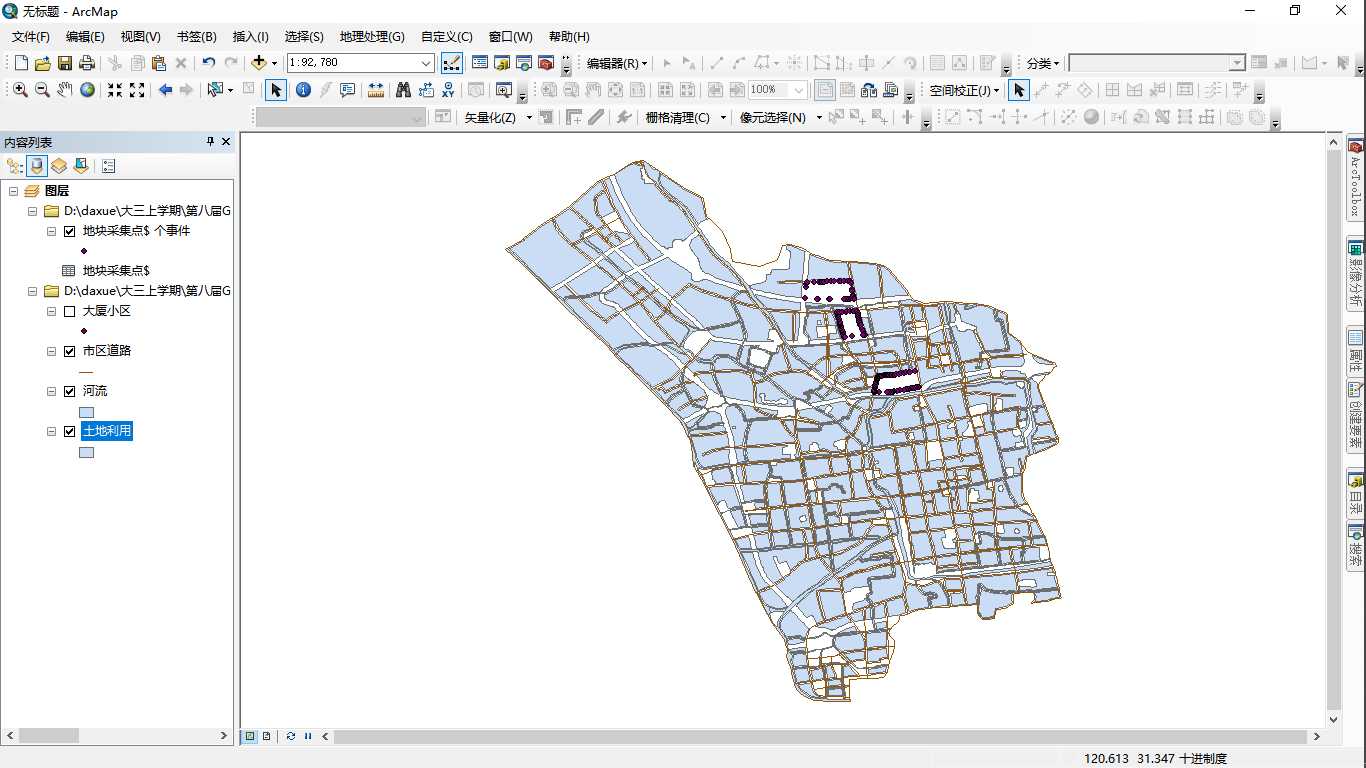Click the Full Extent globe icon
Image resolution: width=1366 pixels, height=768 pixels.
click(x=88, y=90)
